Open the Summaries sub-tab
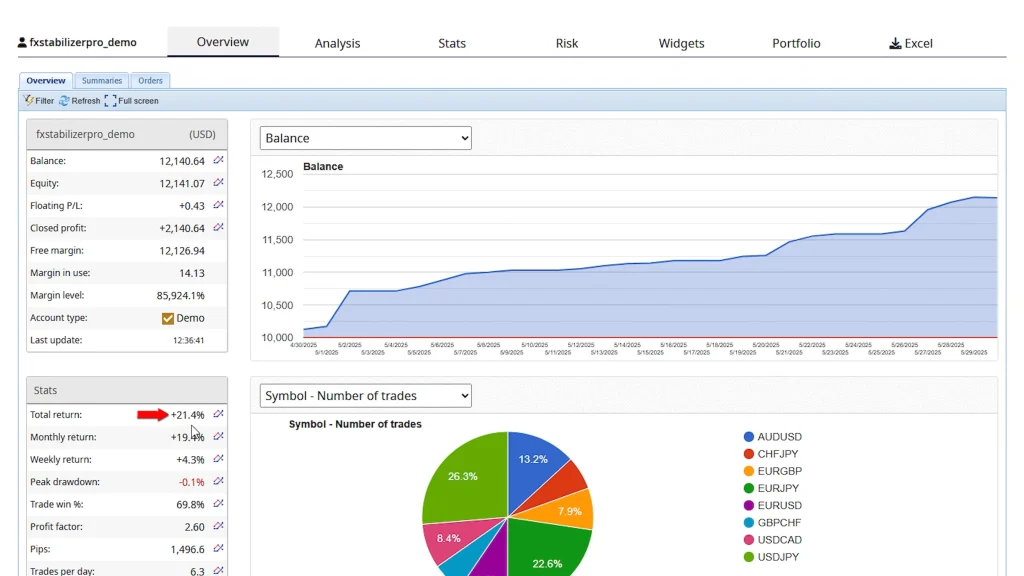1024x576 pixels. [x=102, y=81]
